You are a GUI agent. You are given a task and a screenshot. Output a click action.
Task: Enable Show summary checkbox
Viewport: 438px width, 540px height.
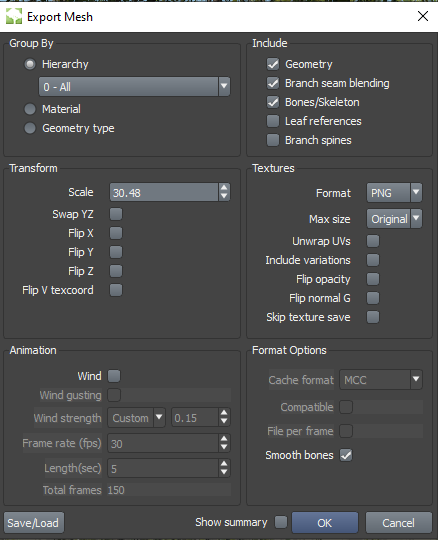[x=281, y=522]
